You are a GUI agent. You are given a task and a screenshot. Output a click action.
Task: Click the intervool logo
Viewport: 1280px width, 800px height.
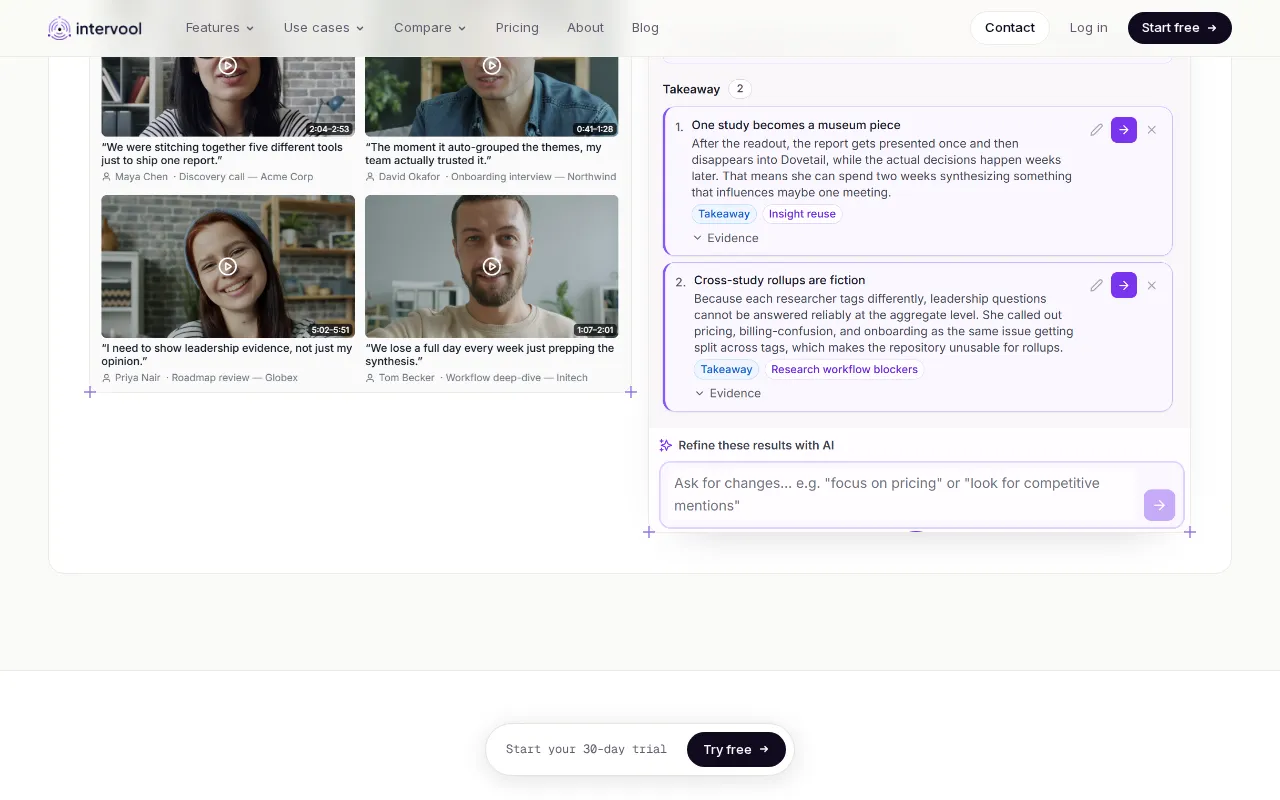95,28
